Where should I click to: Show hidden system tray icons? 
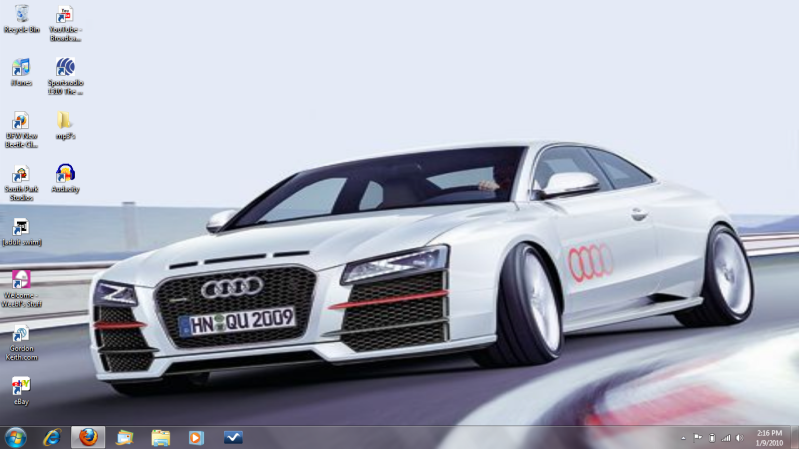pos(683,438)
